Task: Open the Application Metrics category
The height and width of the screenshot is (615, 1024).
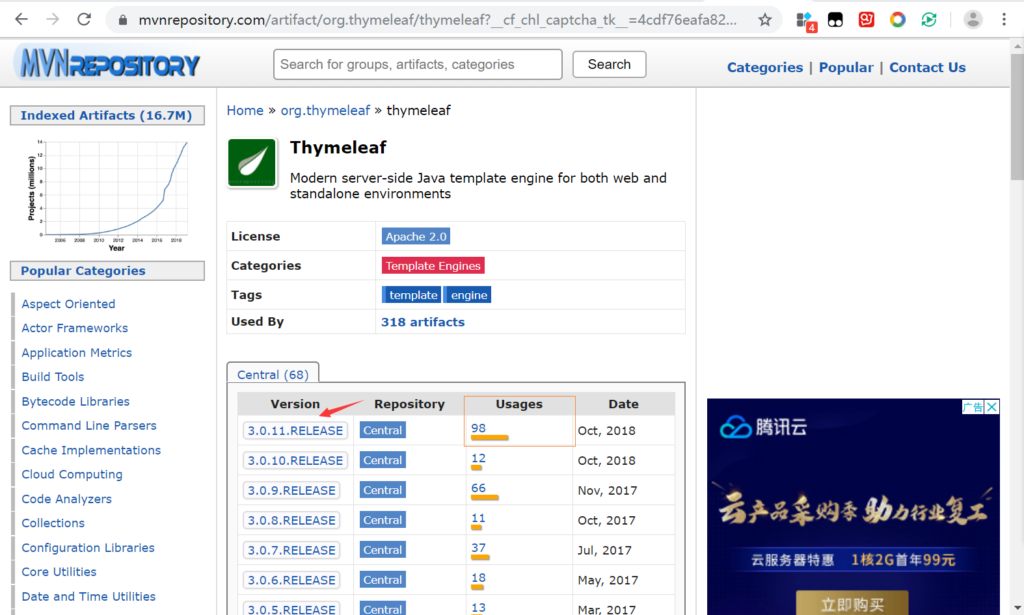Action: coord(76,353)
